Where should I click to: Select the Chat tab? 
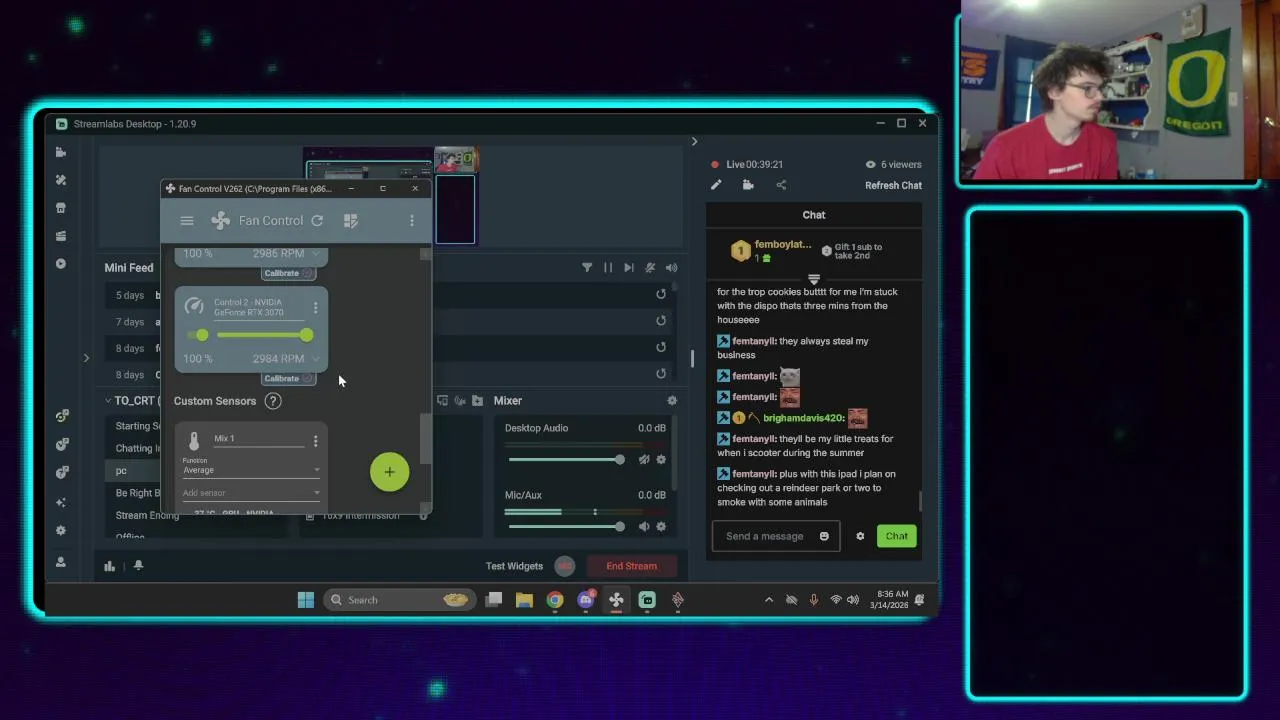[x=814, y=215]
